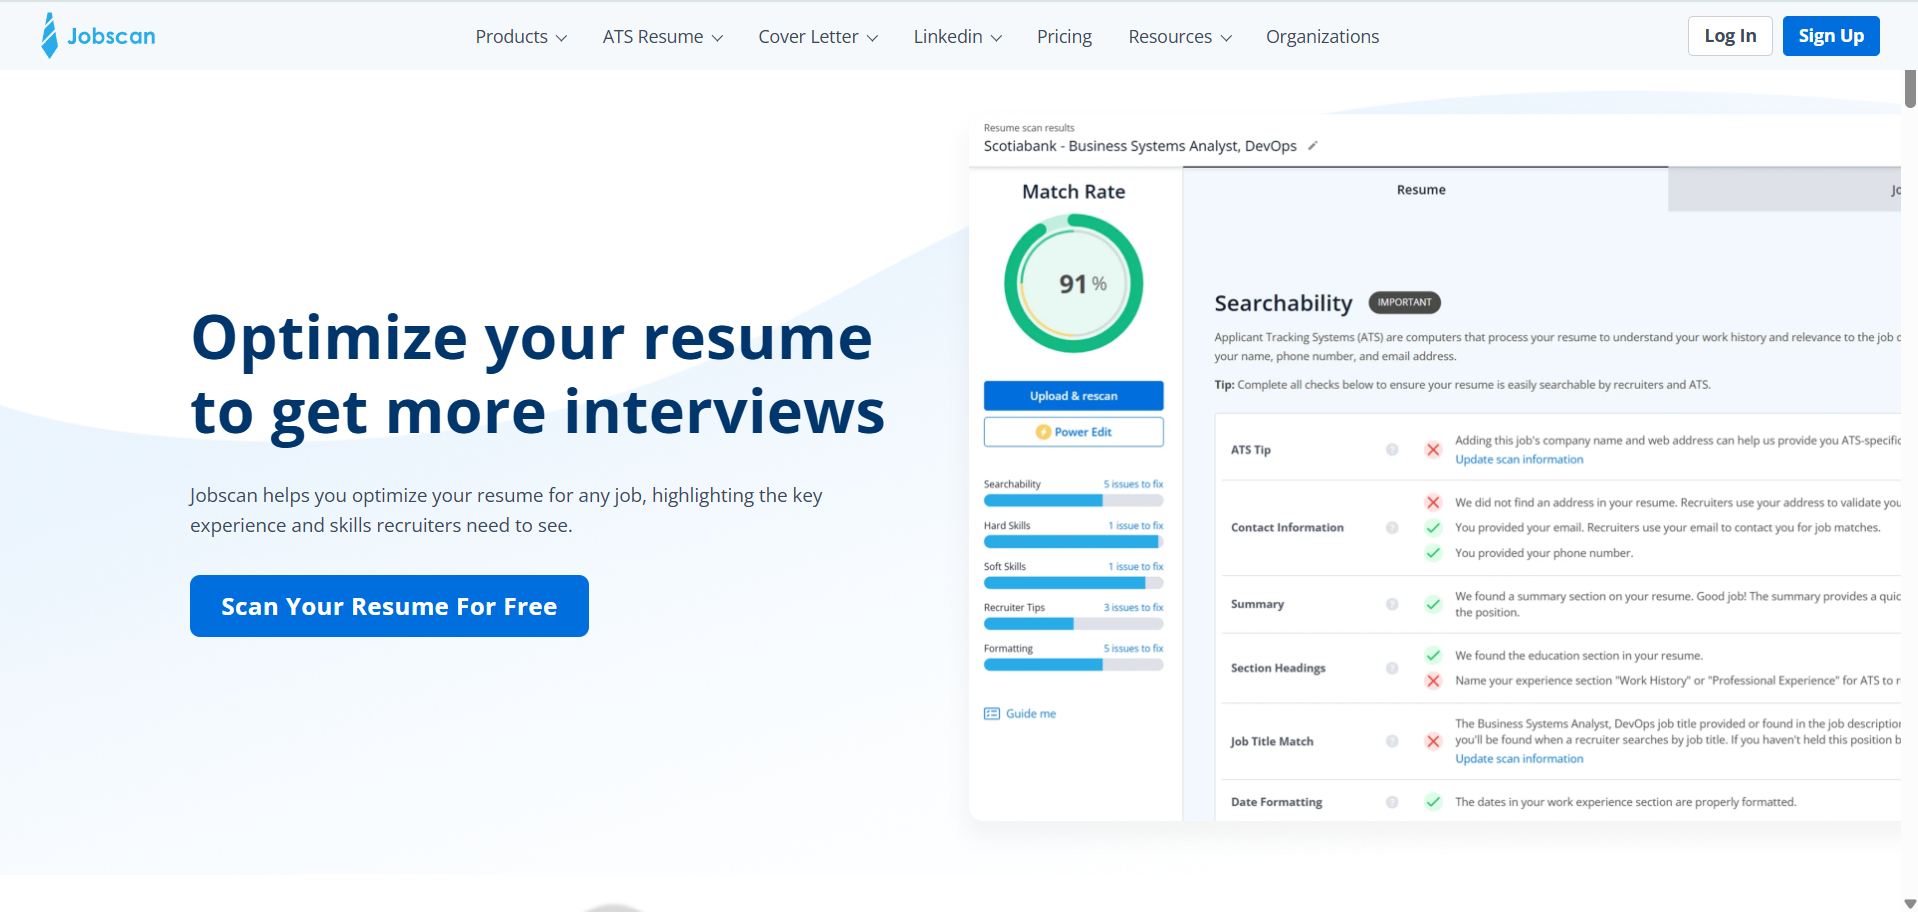Click the info icon beside Summary

point(1392,604)
